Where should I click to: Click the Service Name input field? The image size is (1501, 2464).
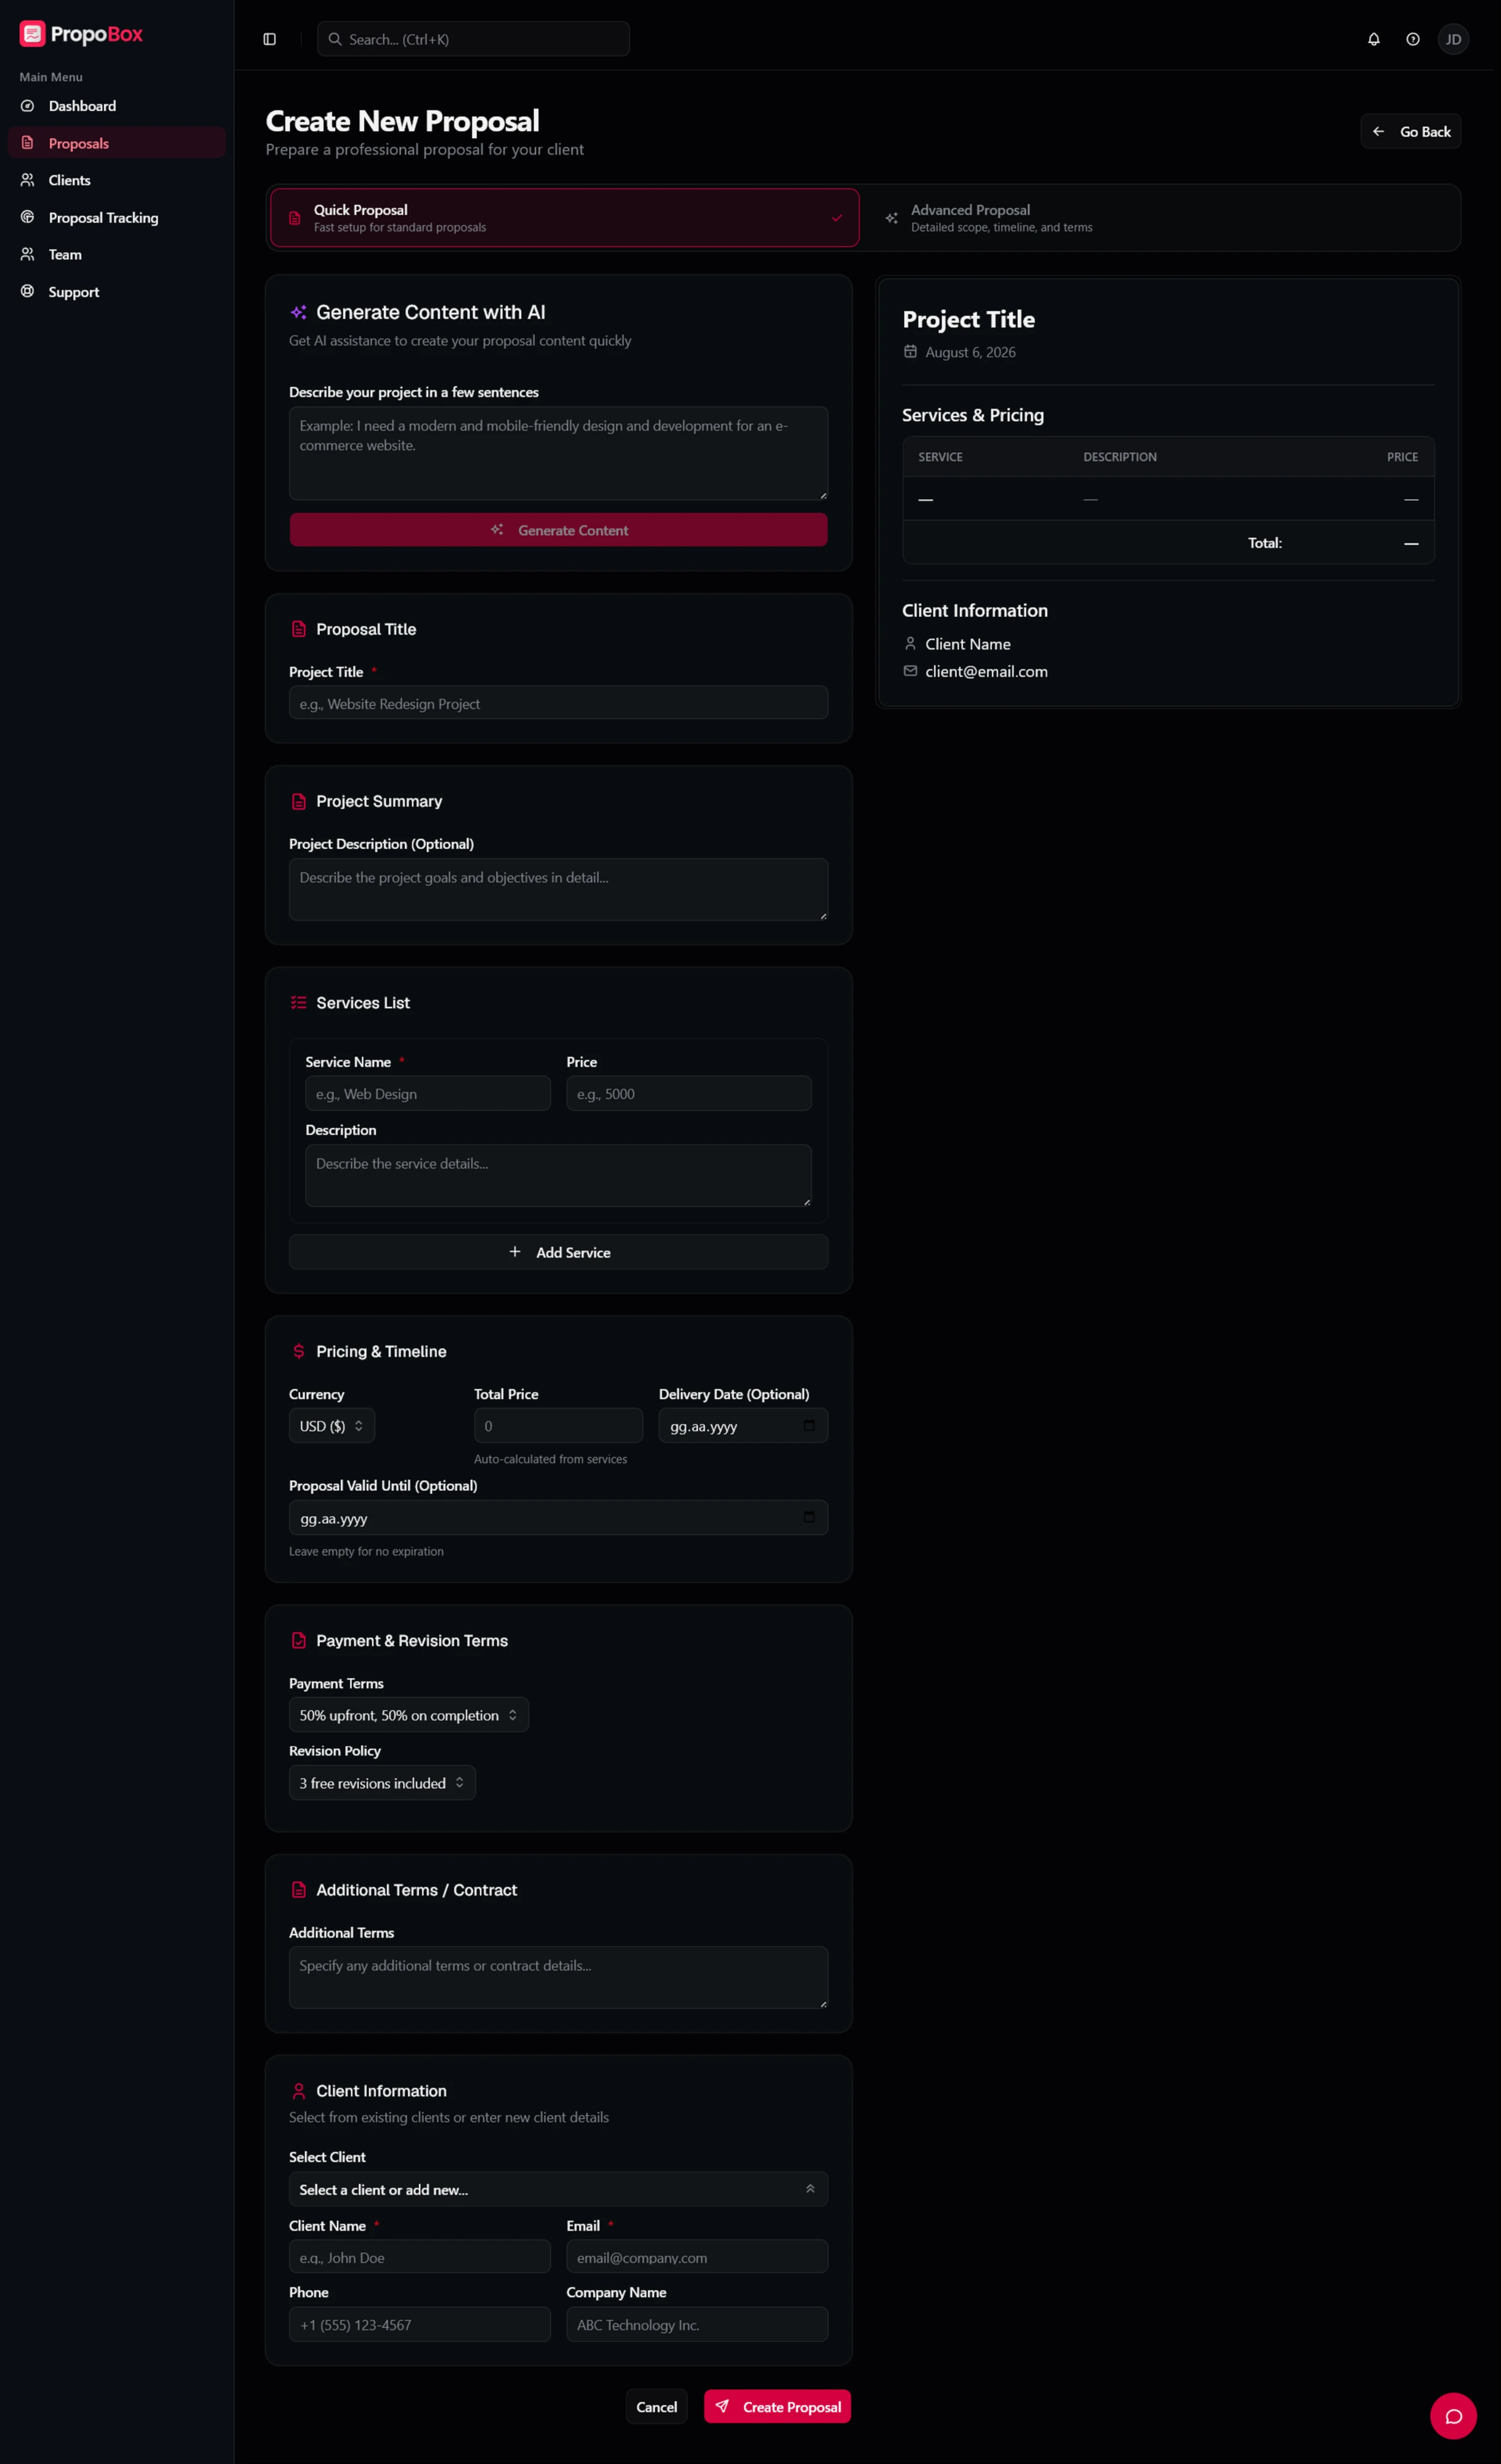click(428, 1093)
